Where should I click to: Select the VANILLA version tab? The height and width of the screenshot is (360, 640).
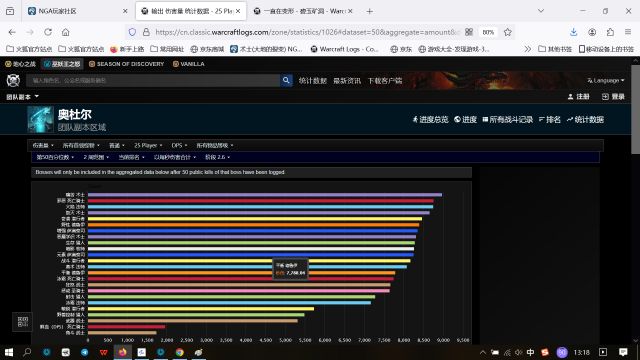tap(189, 64)
